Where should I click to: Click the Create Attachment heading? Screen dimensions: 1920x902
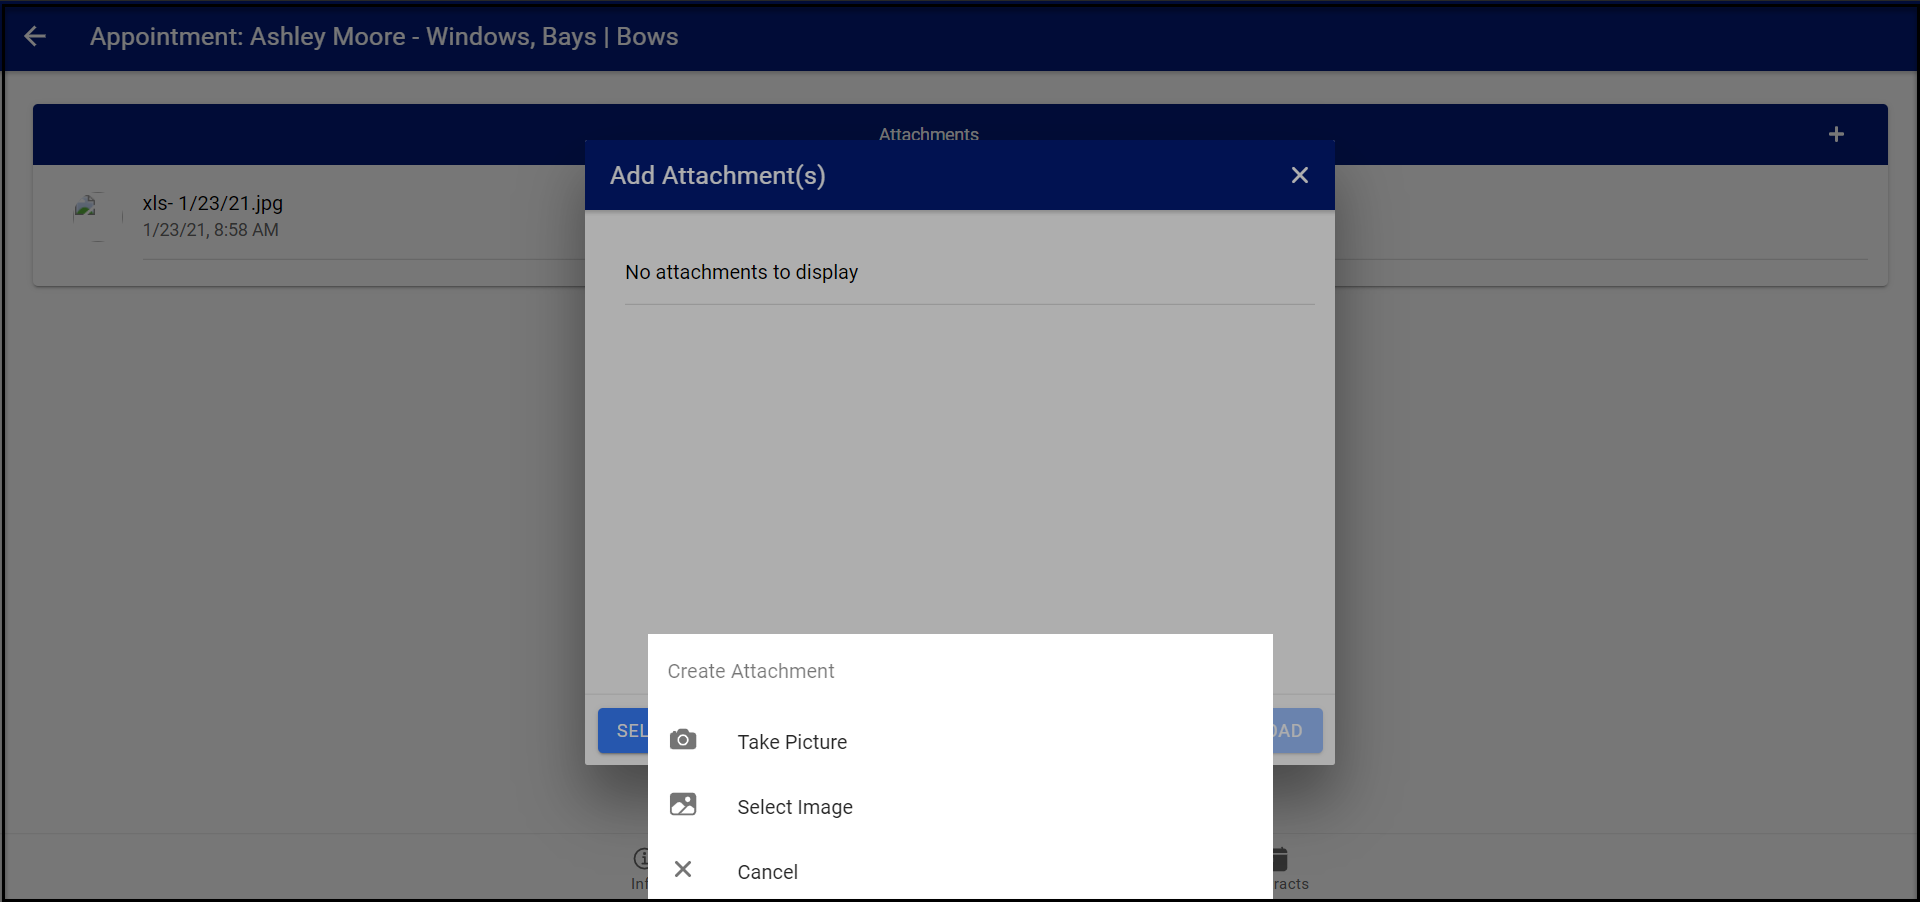[751, 671]
